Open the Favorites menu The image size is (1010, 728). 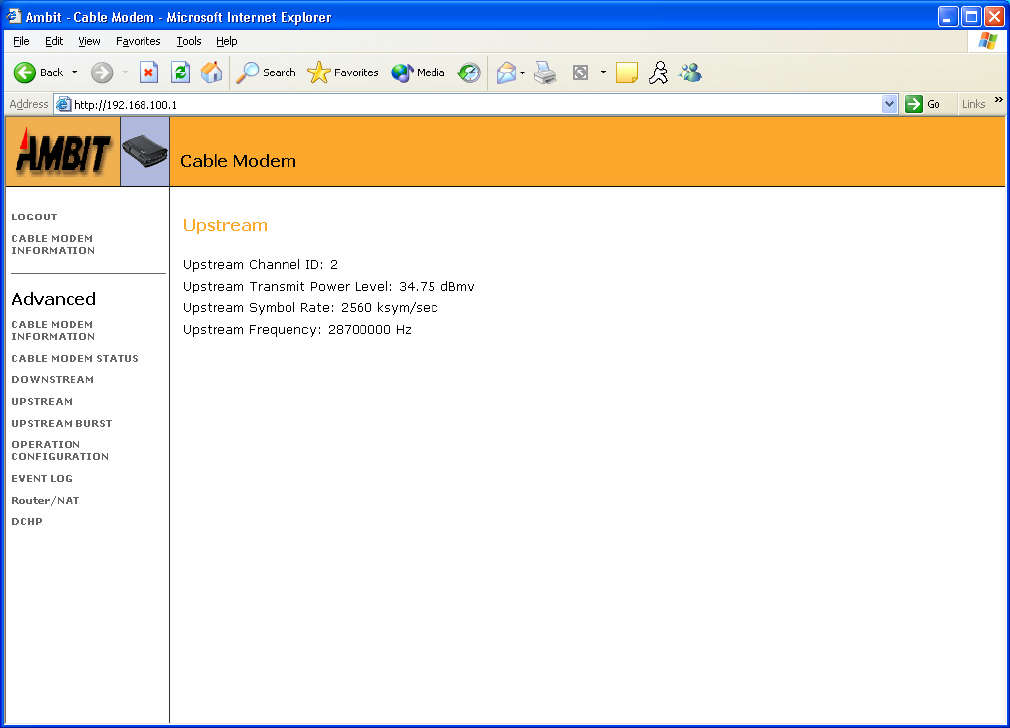coord(138,41)
